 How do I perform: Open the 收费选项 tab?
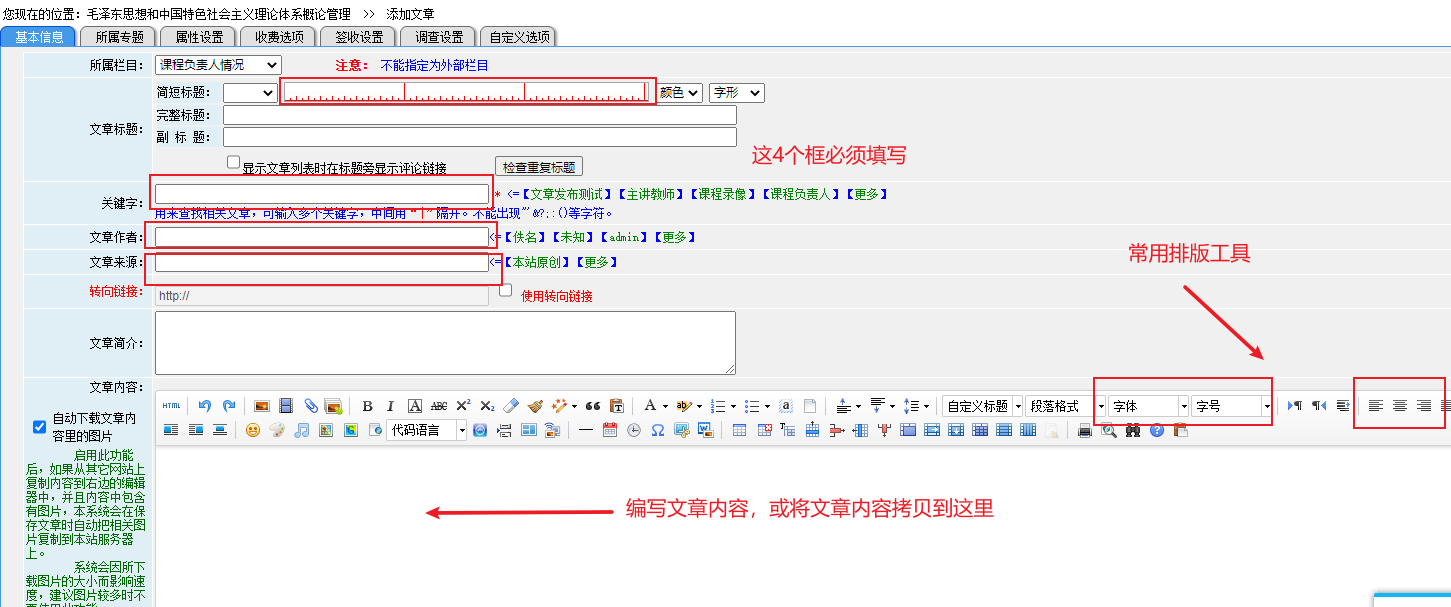point(278,37)
